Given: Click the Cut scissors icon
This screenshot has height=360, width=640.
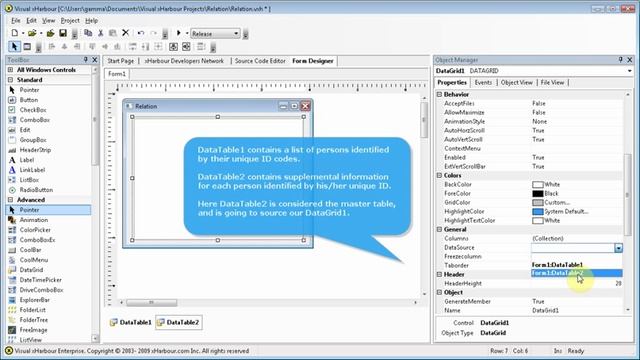Looking at the screenshot, I should pos(101,33).
